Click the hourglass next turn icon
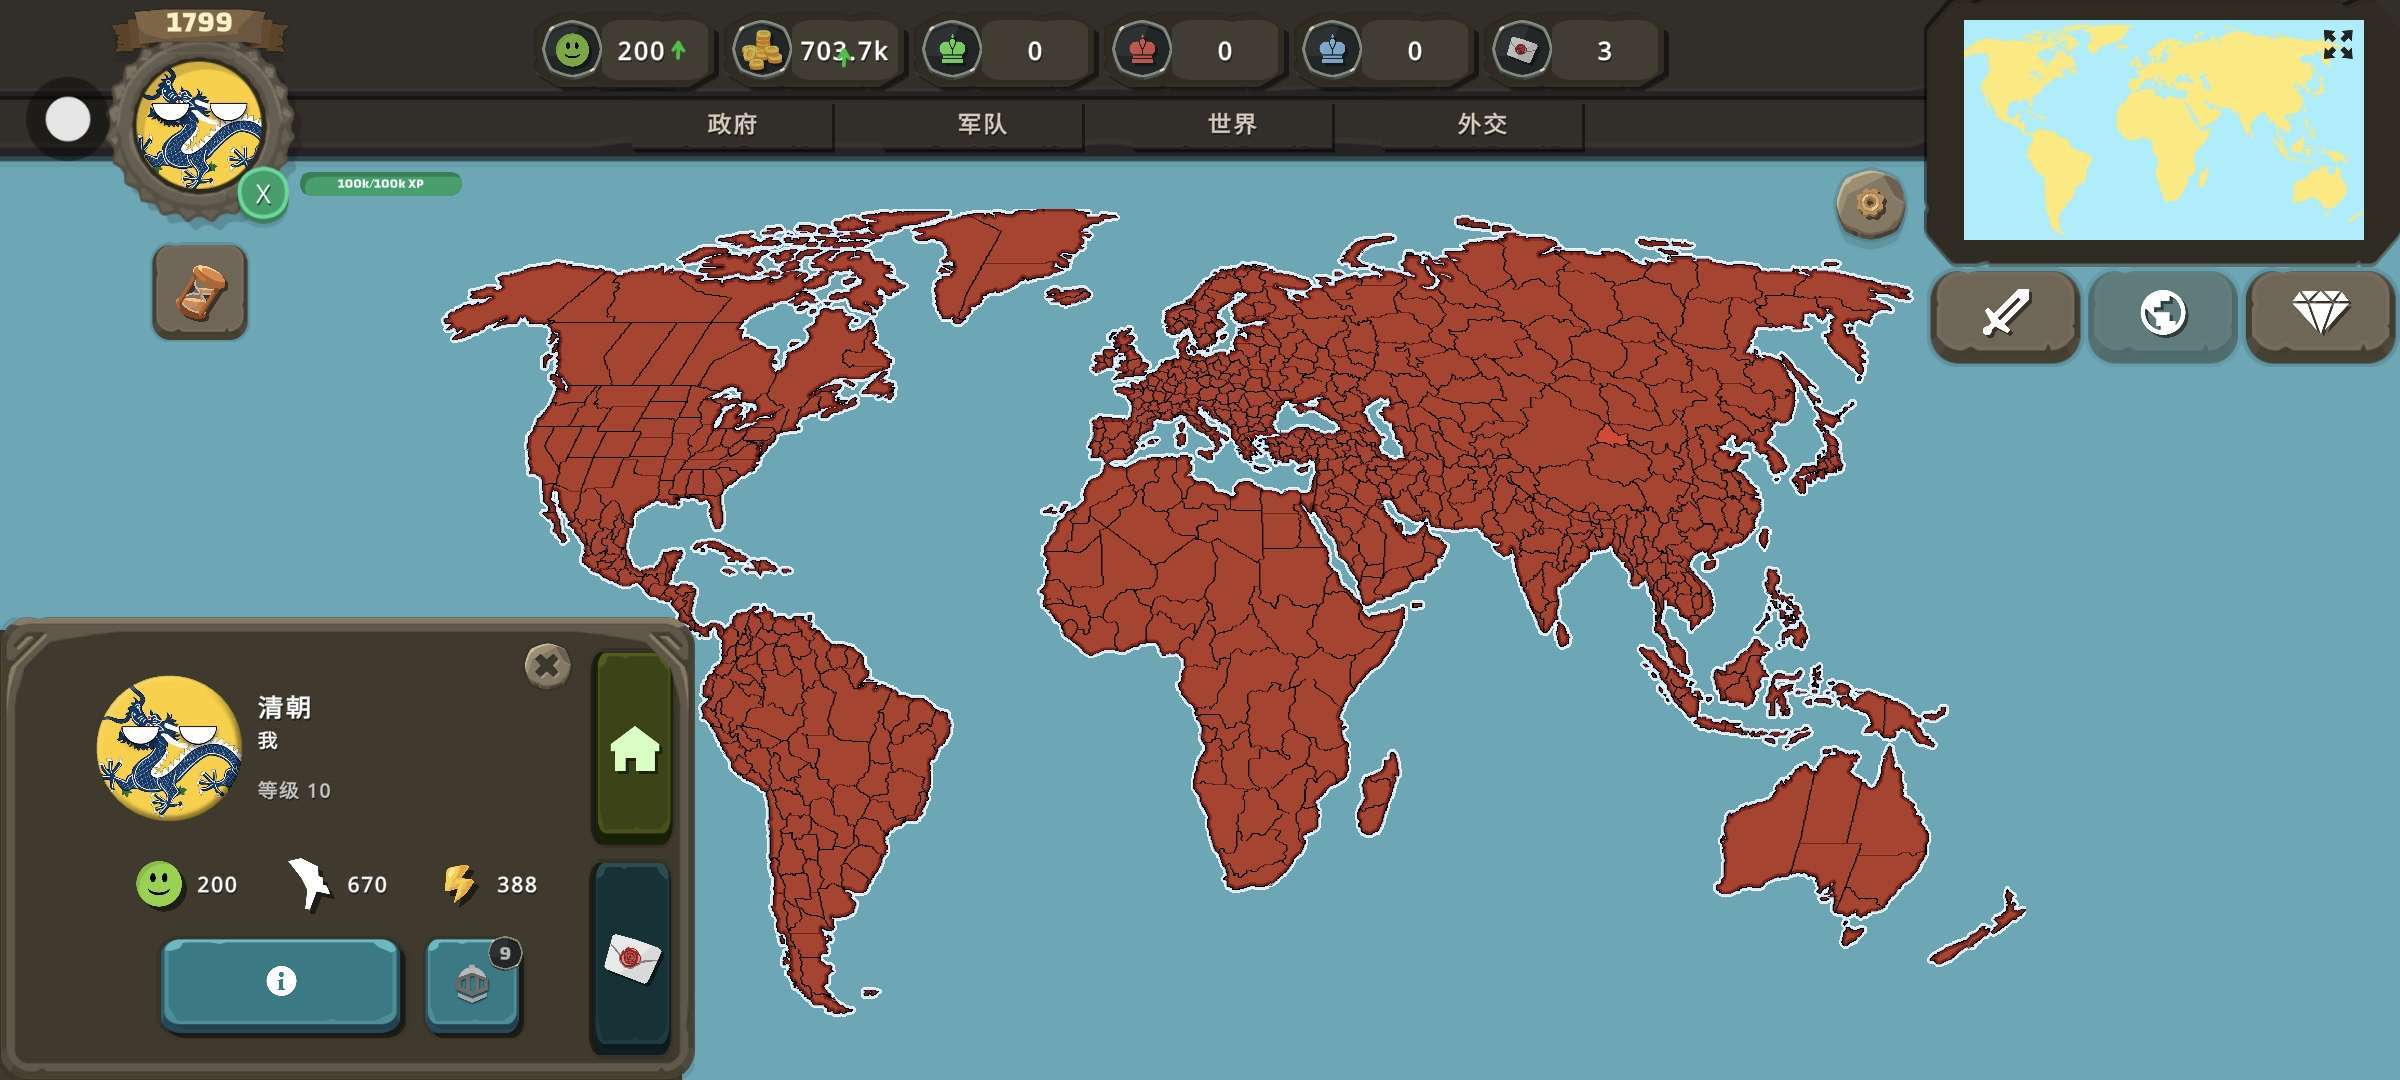The width and height of the screenshot is (2400, 1080). [200, 292]
